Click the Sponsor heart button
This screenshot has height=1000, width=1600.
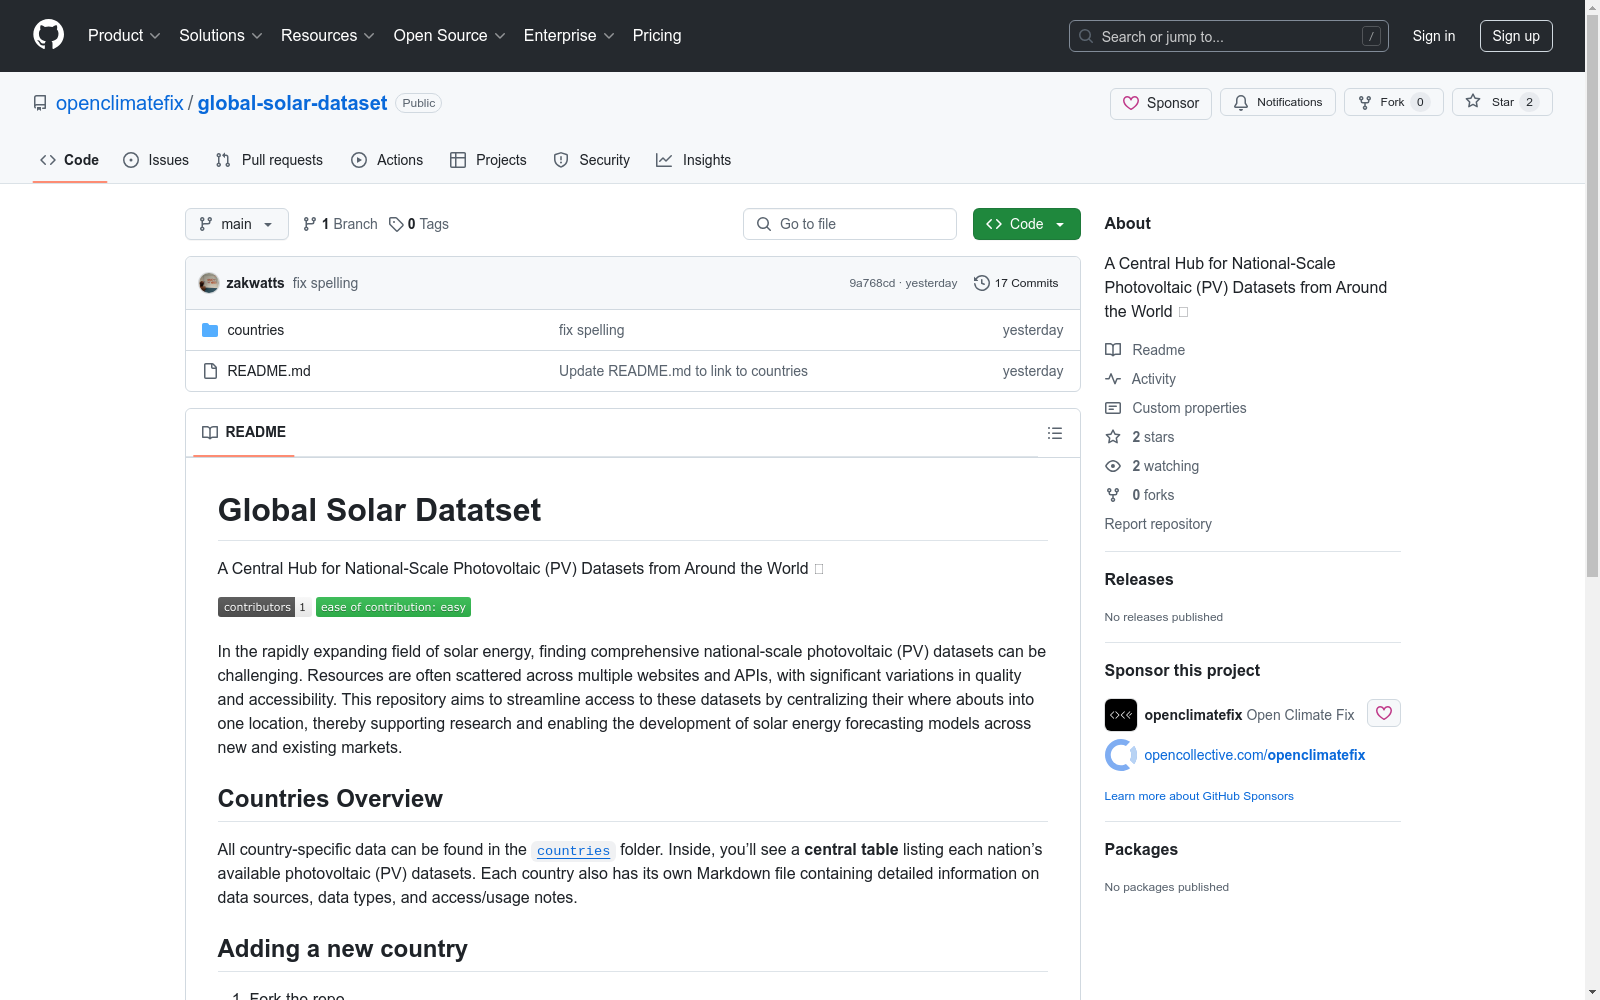pyautogui.click(x=1161, y=103)
